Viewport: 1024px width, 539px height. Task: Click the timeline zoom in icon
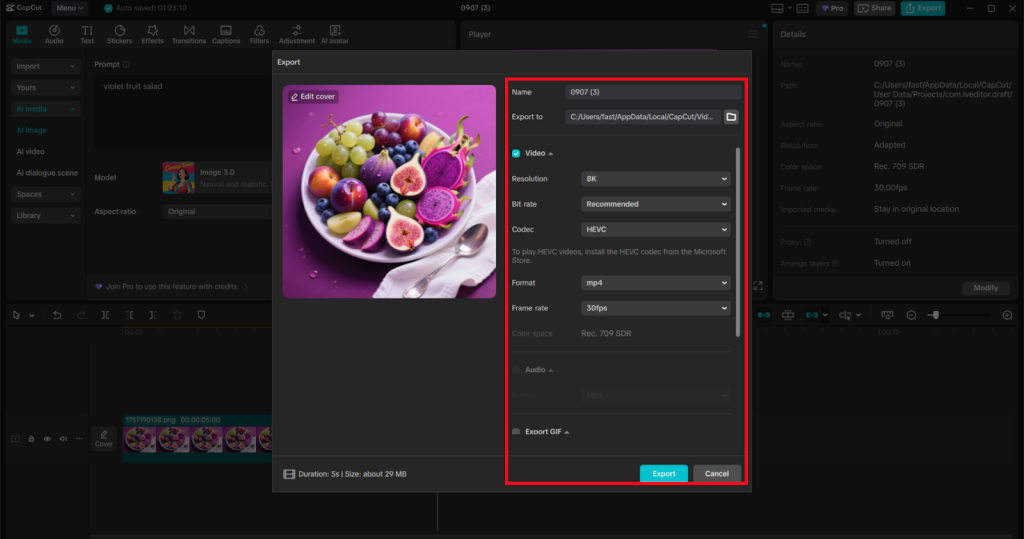[x=1007, y=315]
